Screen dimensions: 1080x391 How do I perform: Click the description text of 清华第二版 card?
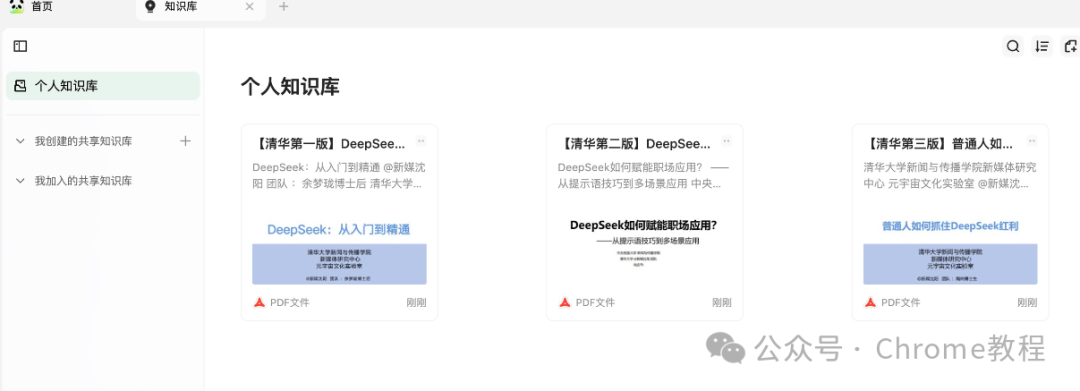click(643, 176)
